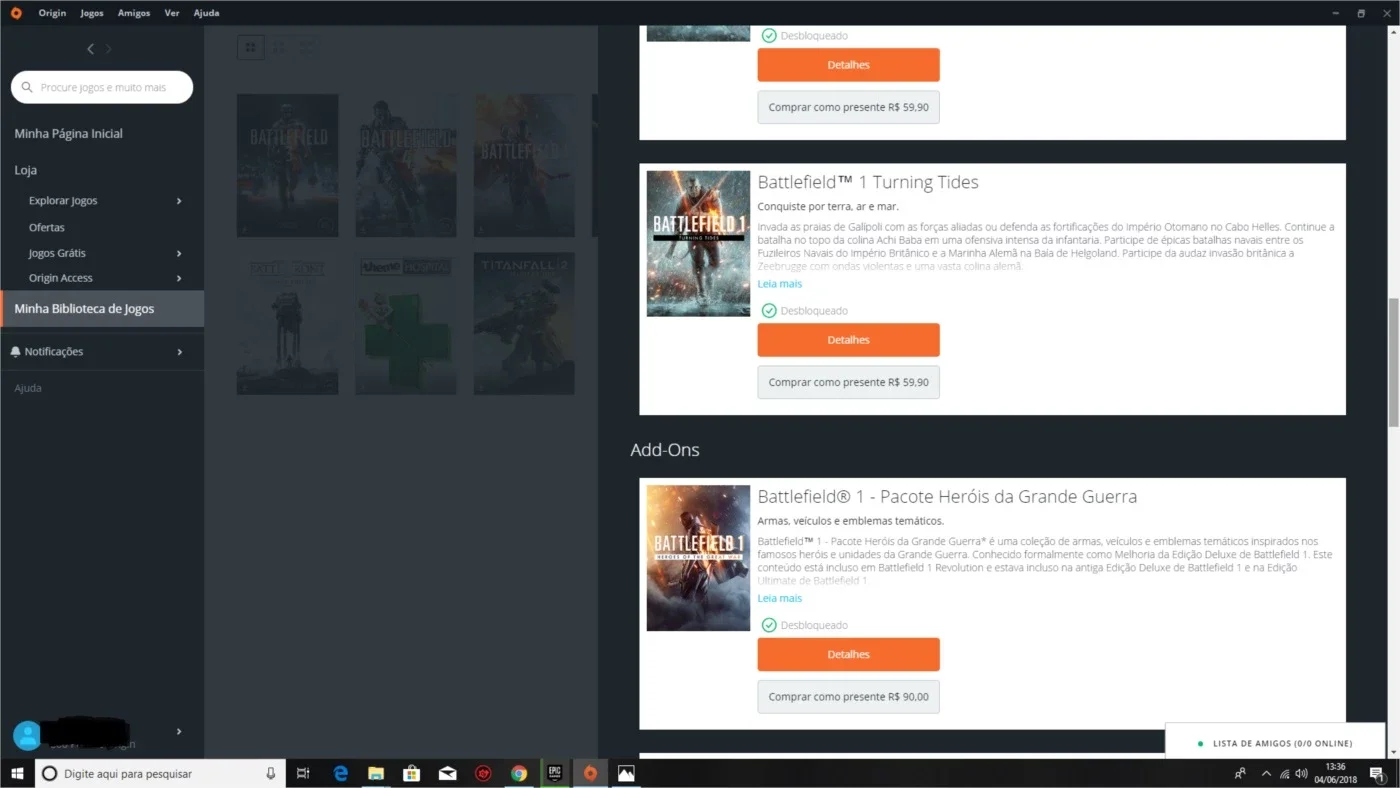The width and height of the screenshot is (1400, 788).
Task: Open Detalhes for Battlefield 1 Turning Tides
Action: point(848,340)
